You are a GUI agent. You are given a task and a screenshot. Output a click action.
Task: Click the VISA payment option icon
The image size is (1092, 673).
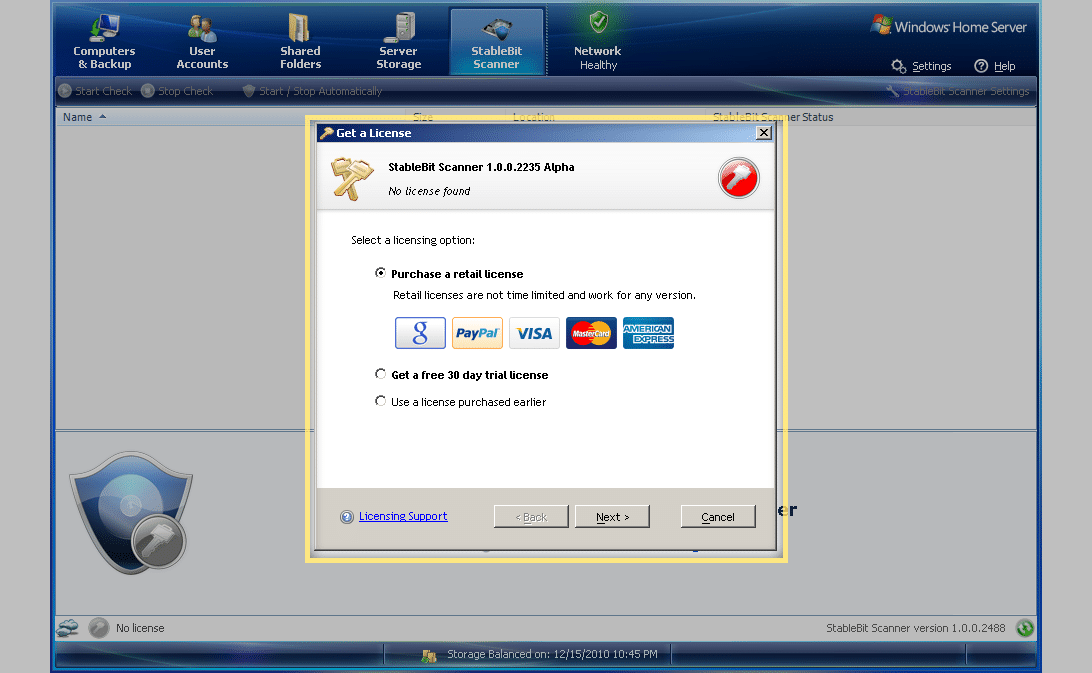click(534, 333)
